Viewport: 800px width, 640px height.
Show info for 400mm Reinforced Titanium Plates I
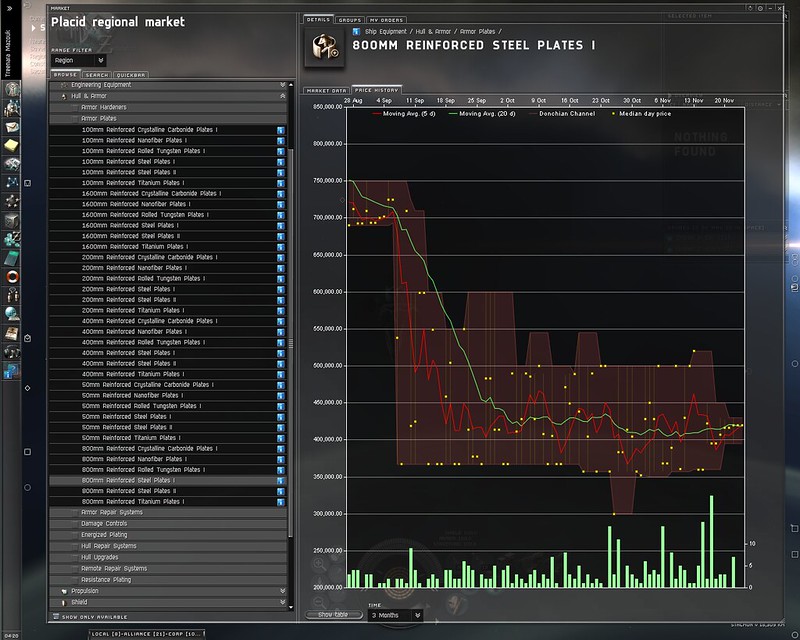coord(281,375)
